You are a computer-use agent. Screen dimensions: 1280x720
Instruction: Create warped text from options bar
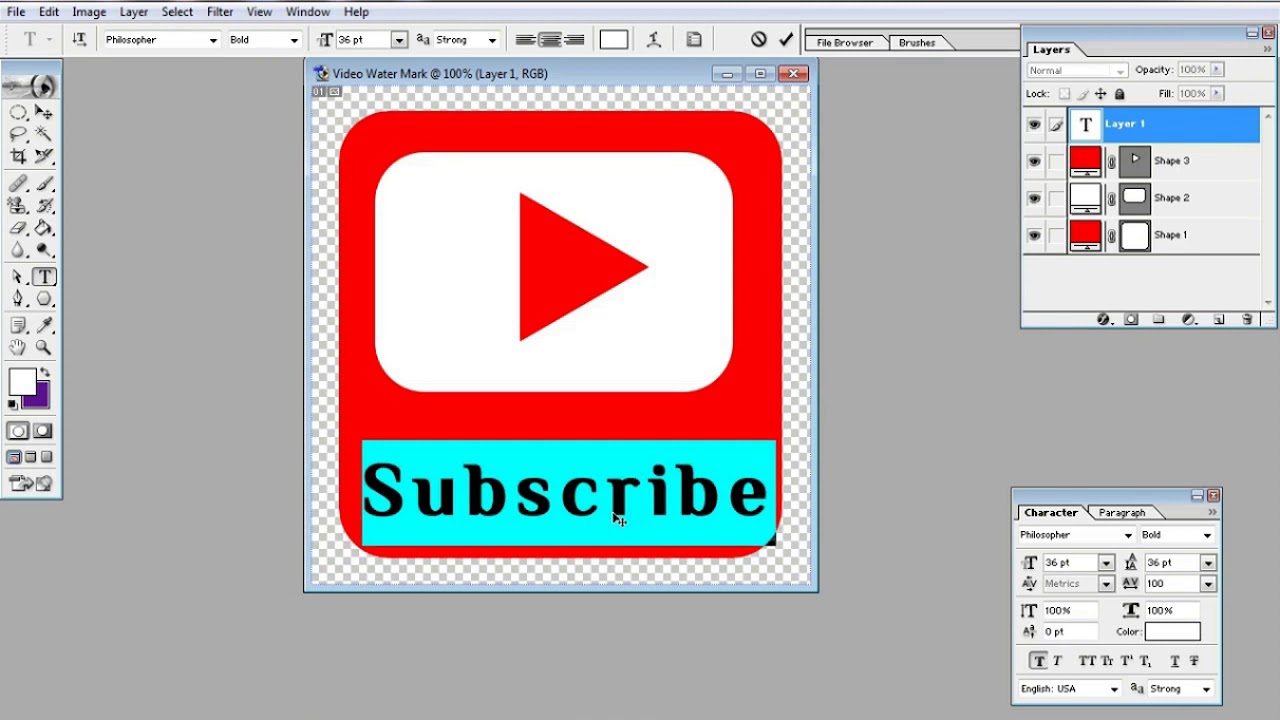653,40
